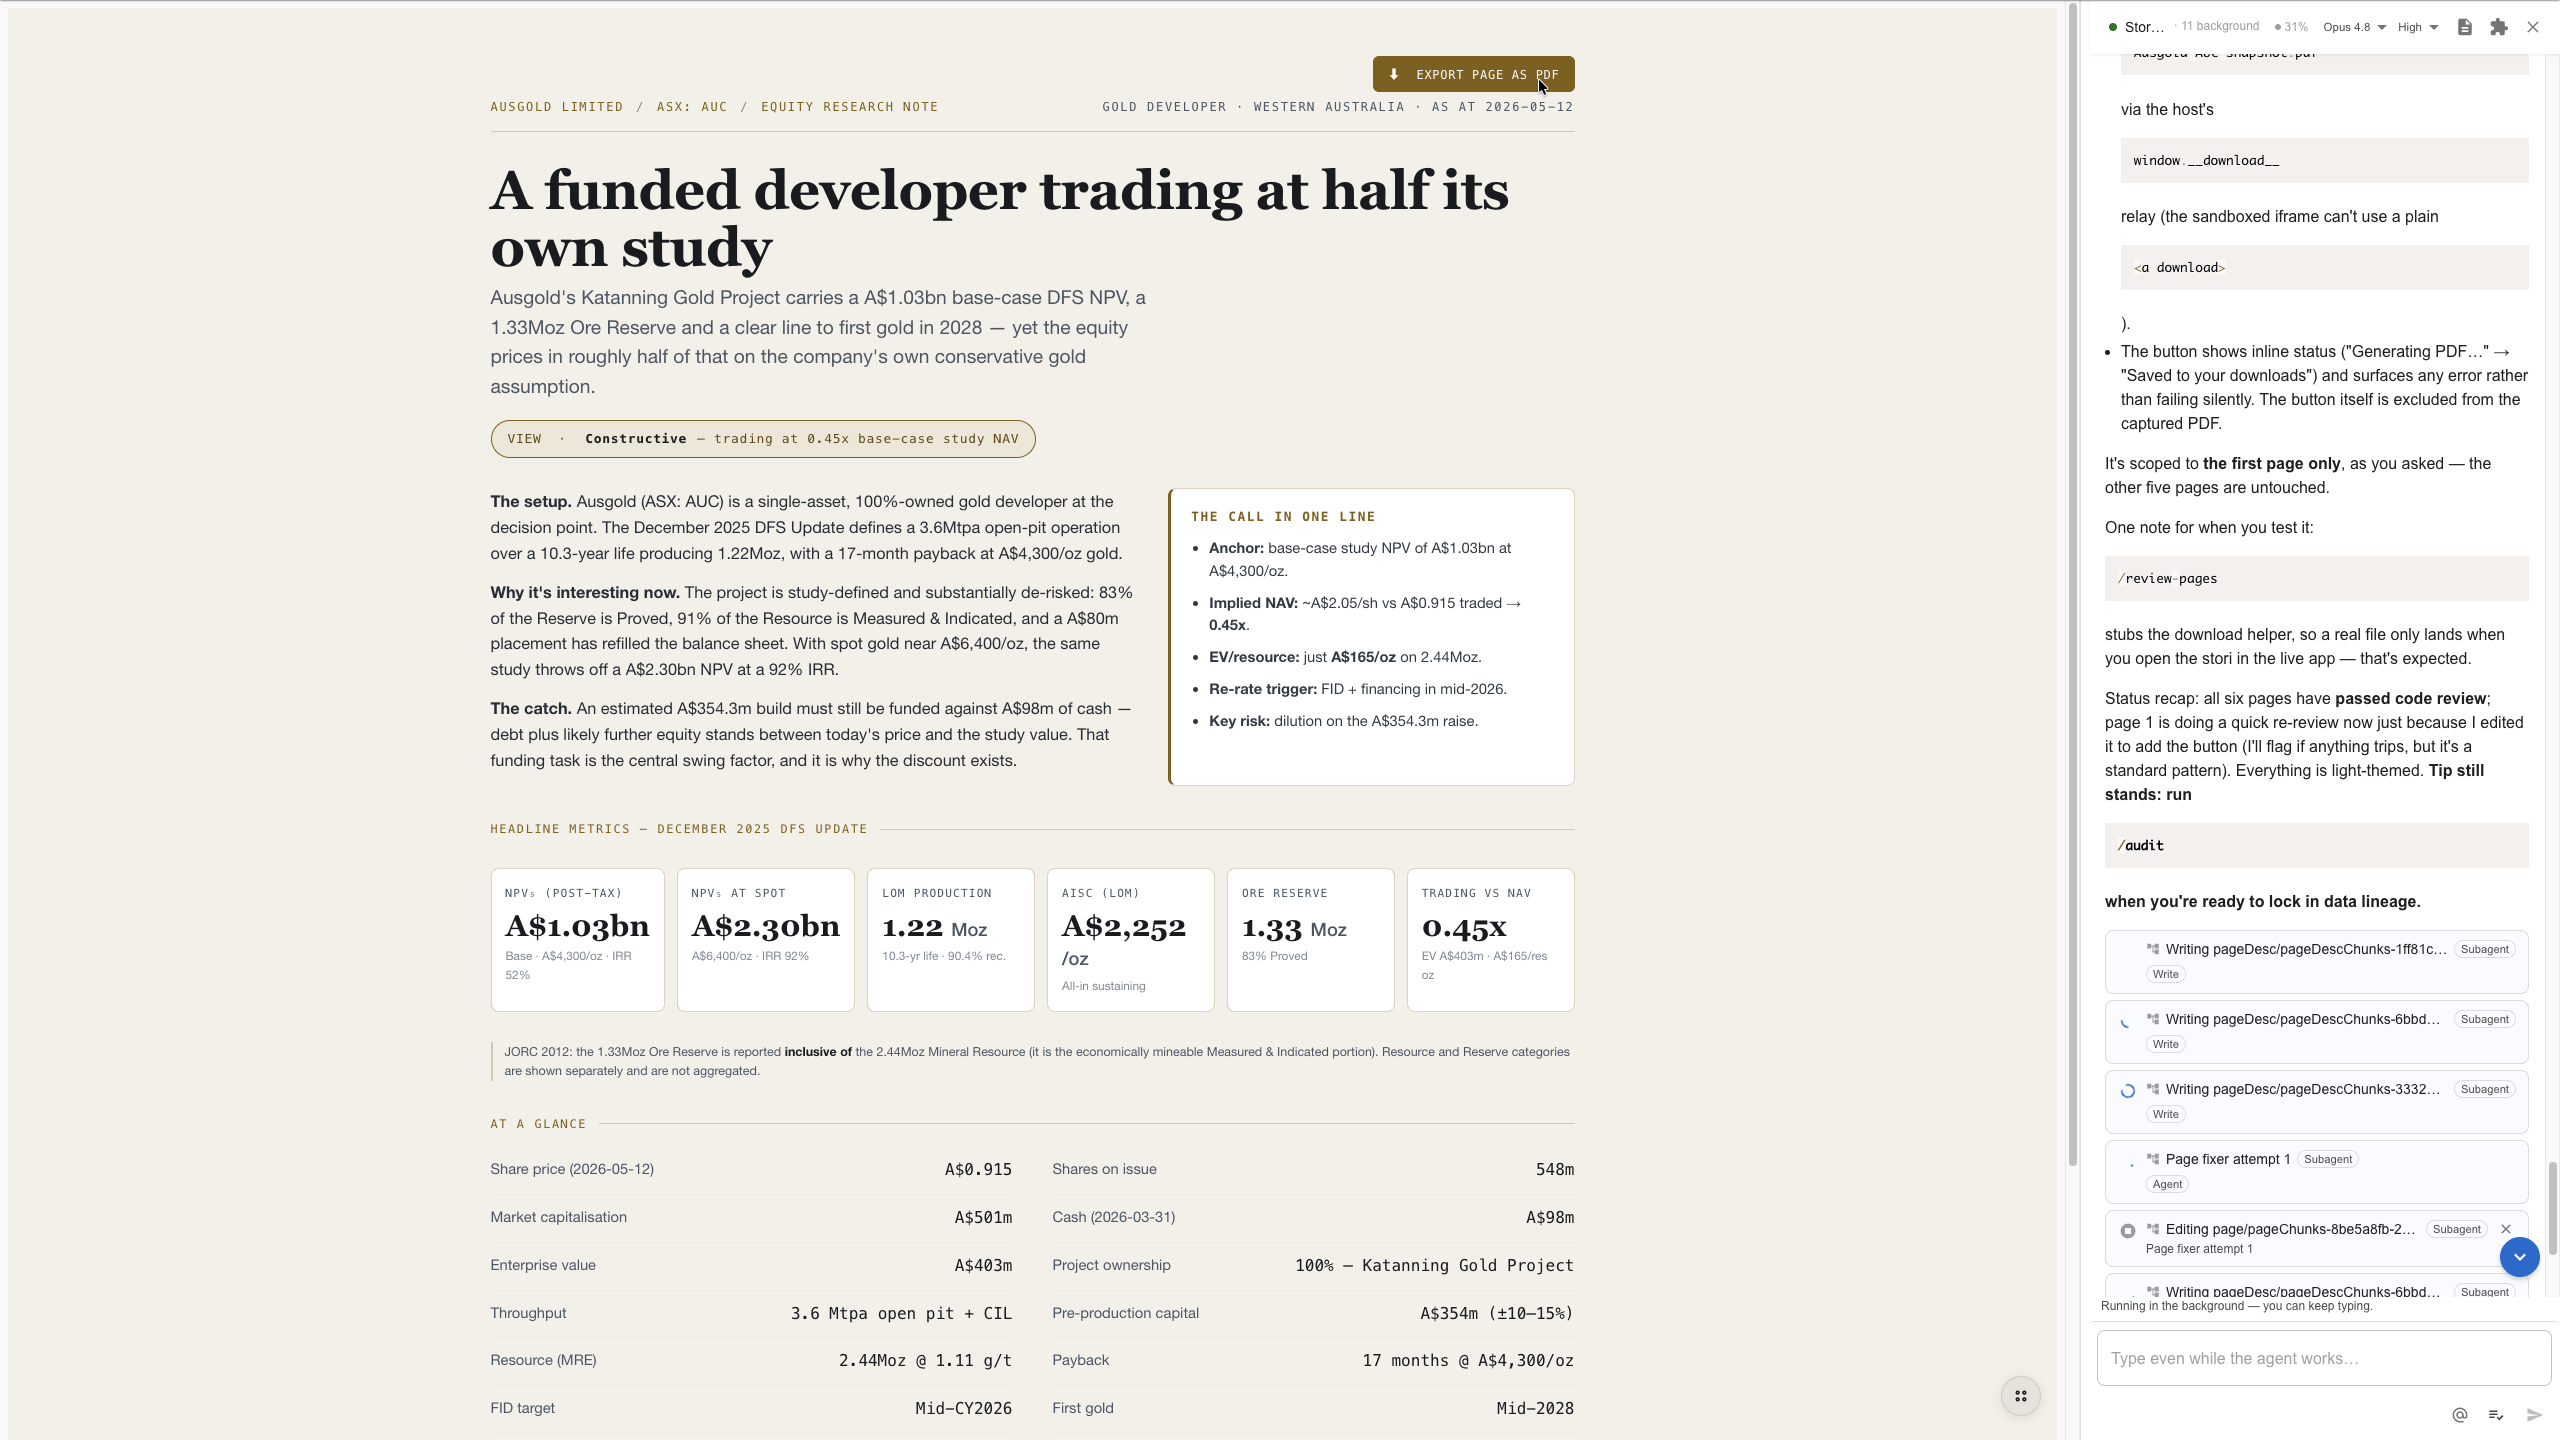Open the Opus 4.8 model dropdown
Screen dimensions: 2560x1440
[x=2355, y=27]
